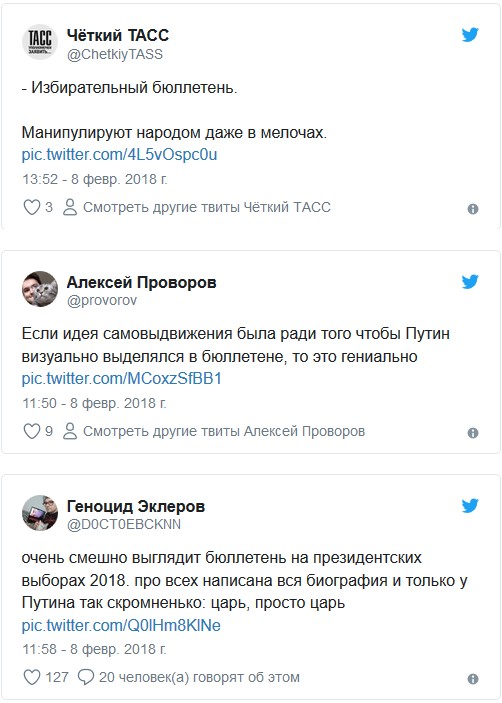Open Чёткий ТАСС profile avatar

[x=40, y=42]
